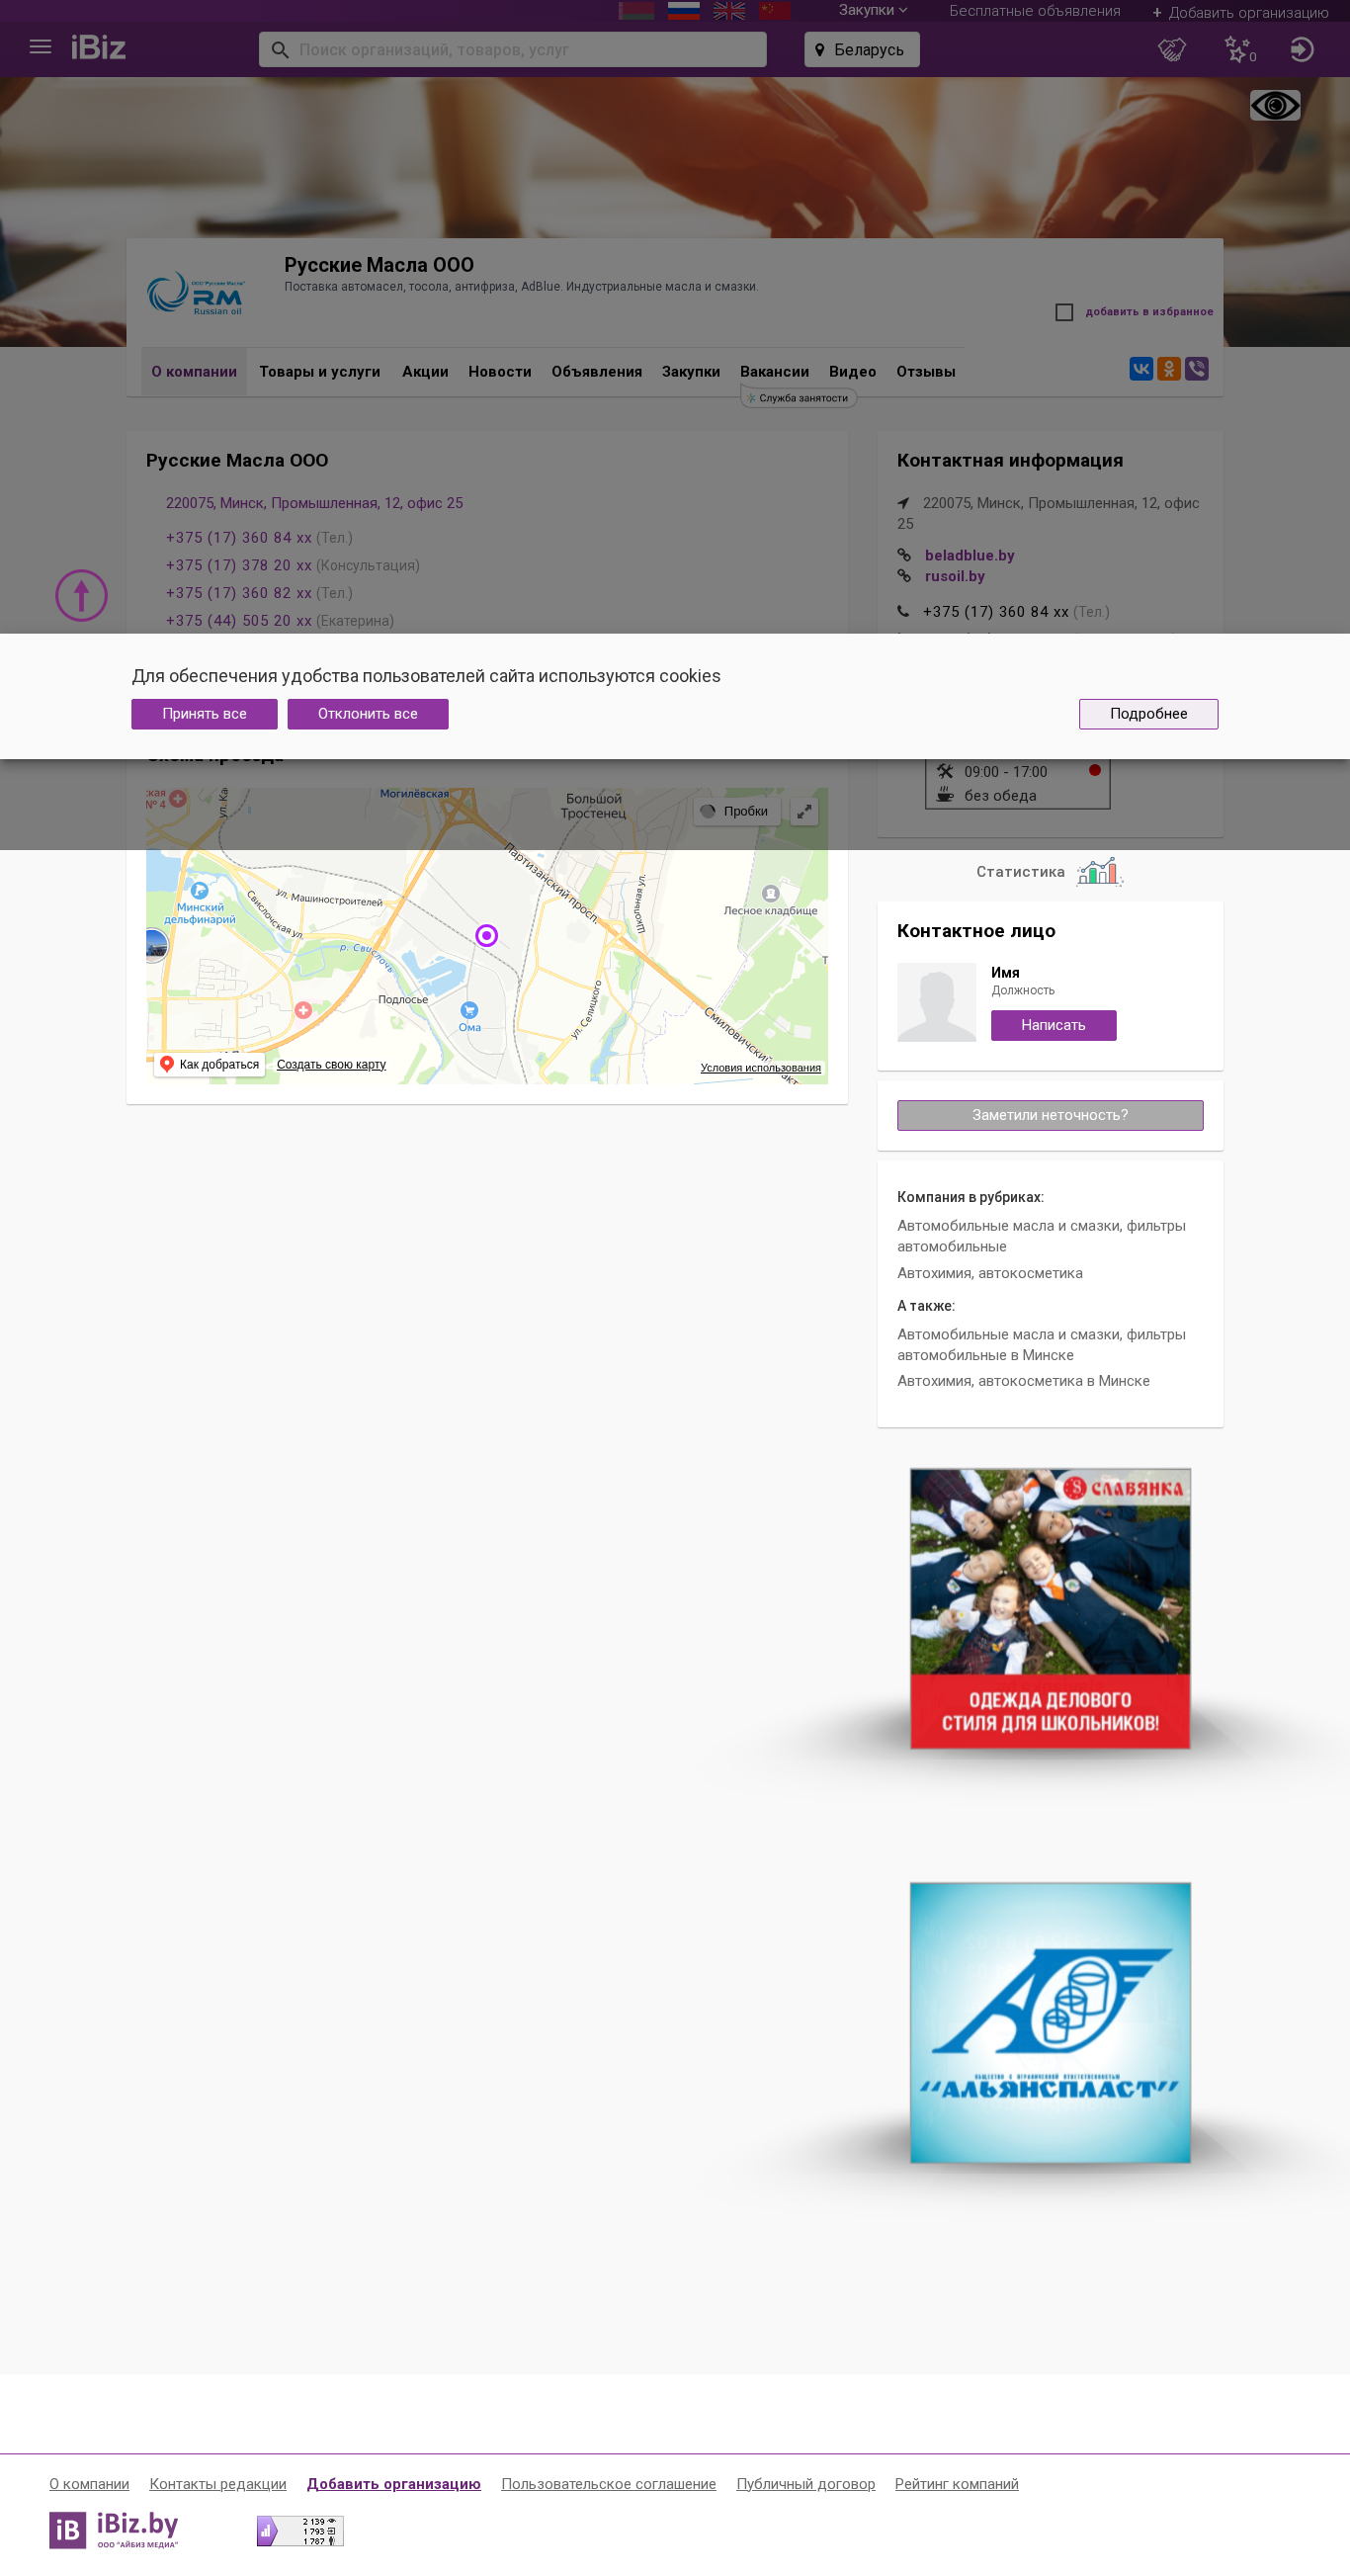1350x2576 pixels.
Task: Click the Публичный договор footer link
Action: pos(806,2484)
